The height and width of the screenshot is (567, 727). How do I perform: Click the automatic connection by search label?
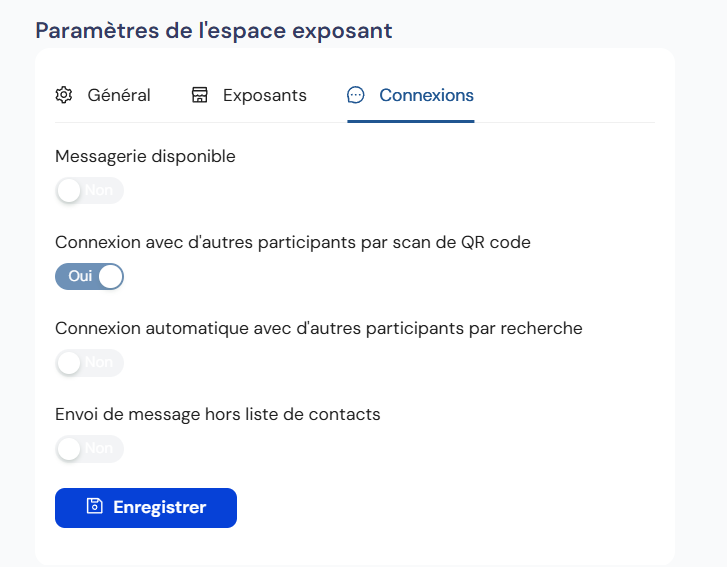[x=318, y=328]
